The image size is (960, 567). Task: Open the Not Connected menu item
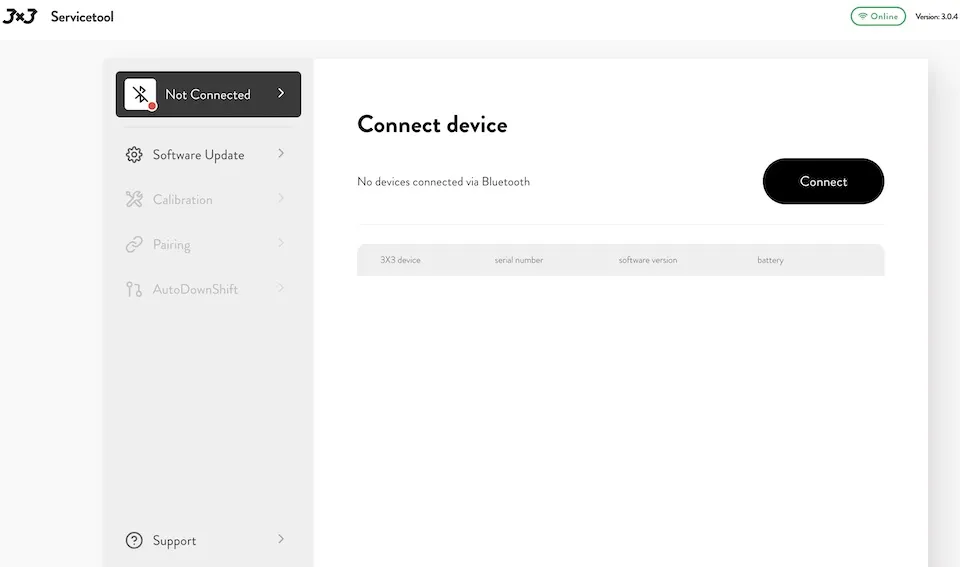(208, 94)
